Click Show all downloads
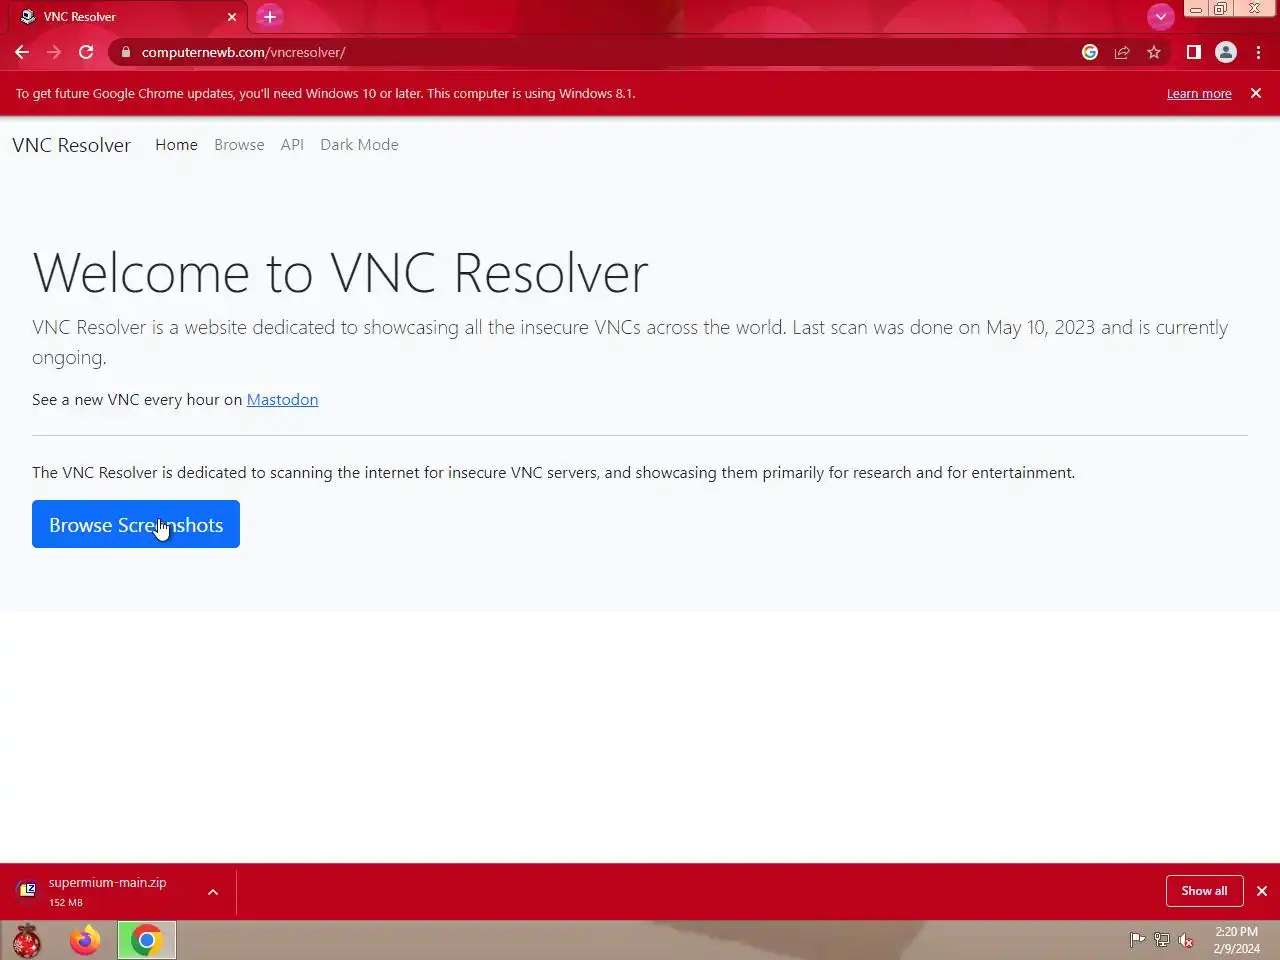1280x960 pixels. (x=1204, y=891)
